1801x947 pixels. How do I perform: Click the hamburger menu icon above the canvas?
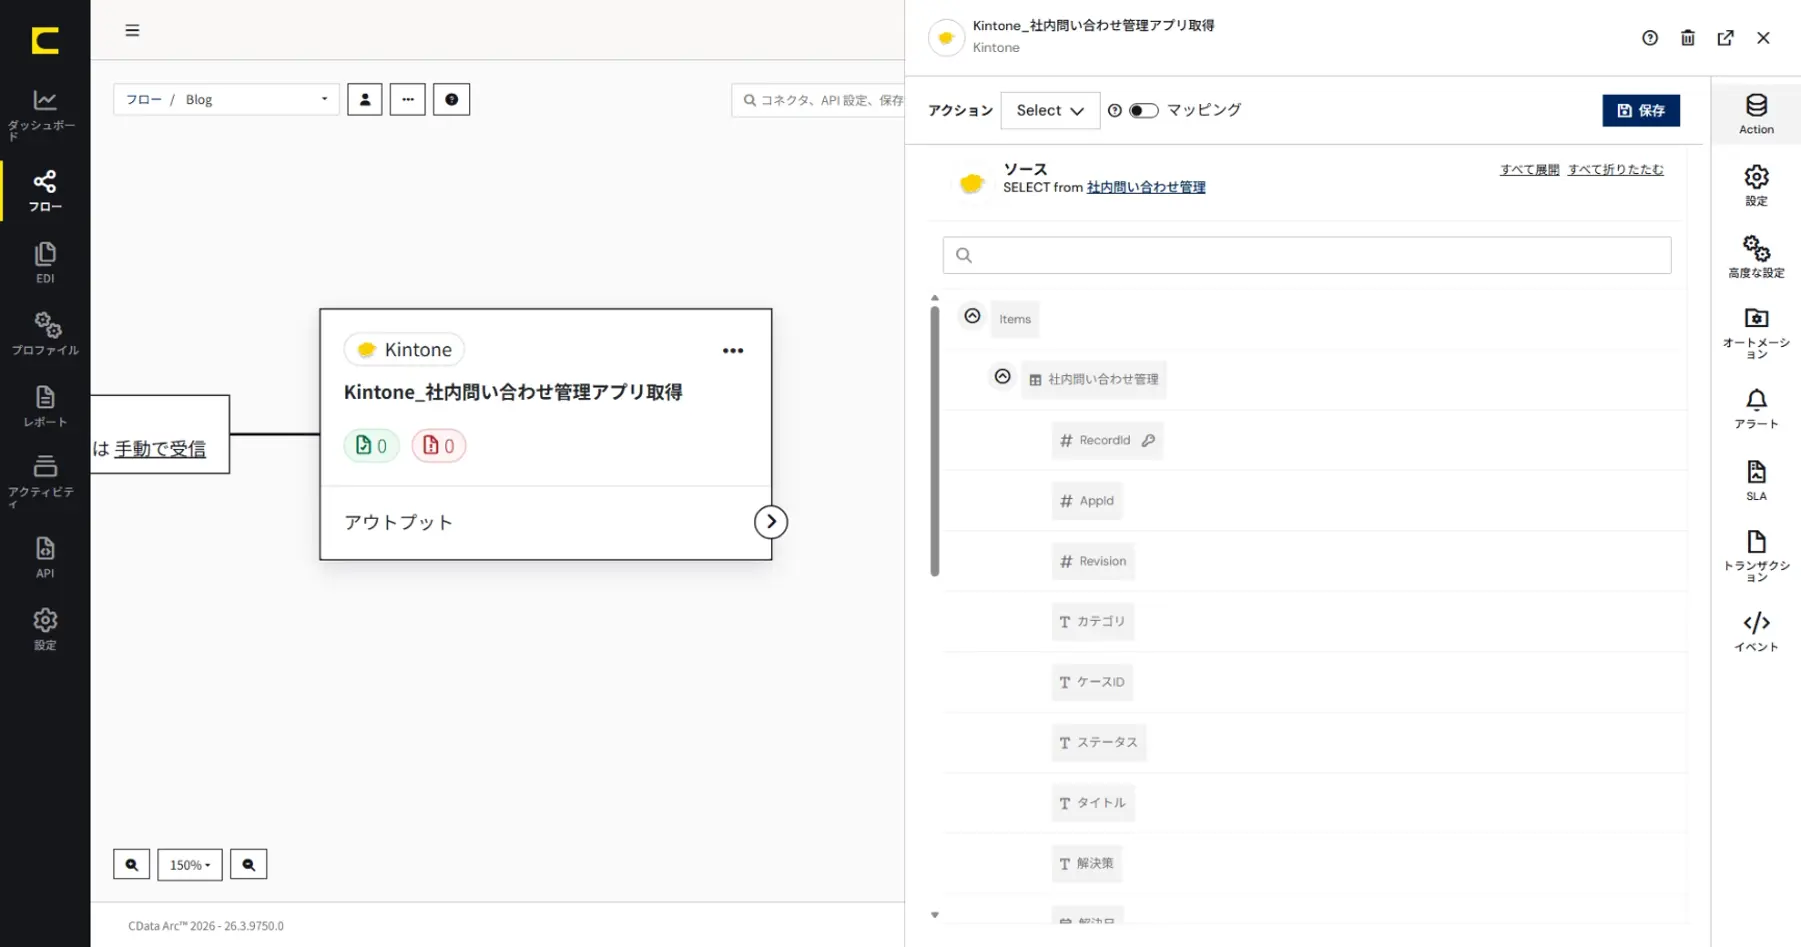tap(132, 30)
